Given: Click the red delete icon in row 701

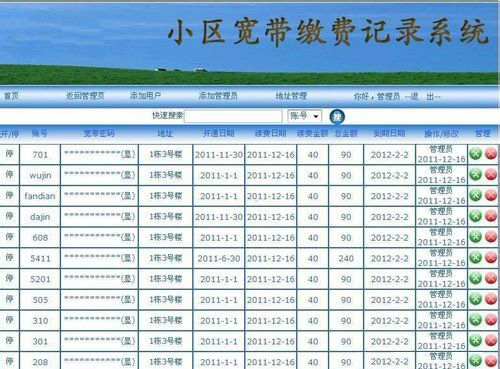Looking at the screenshot, I should (x=491, y=153).
